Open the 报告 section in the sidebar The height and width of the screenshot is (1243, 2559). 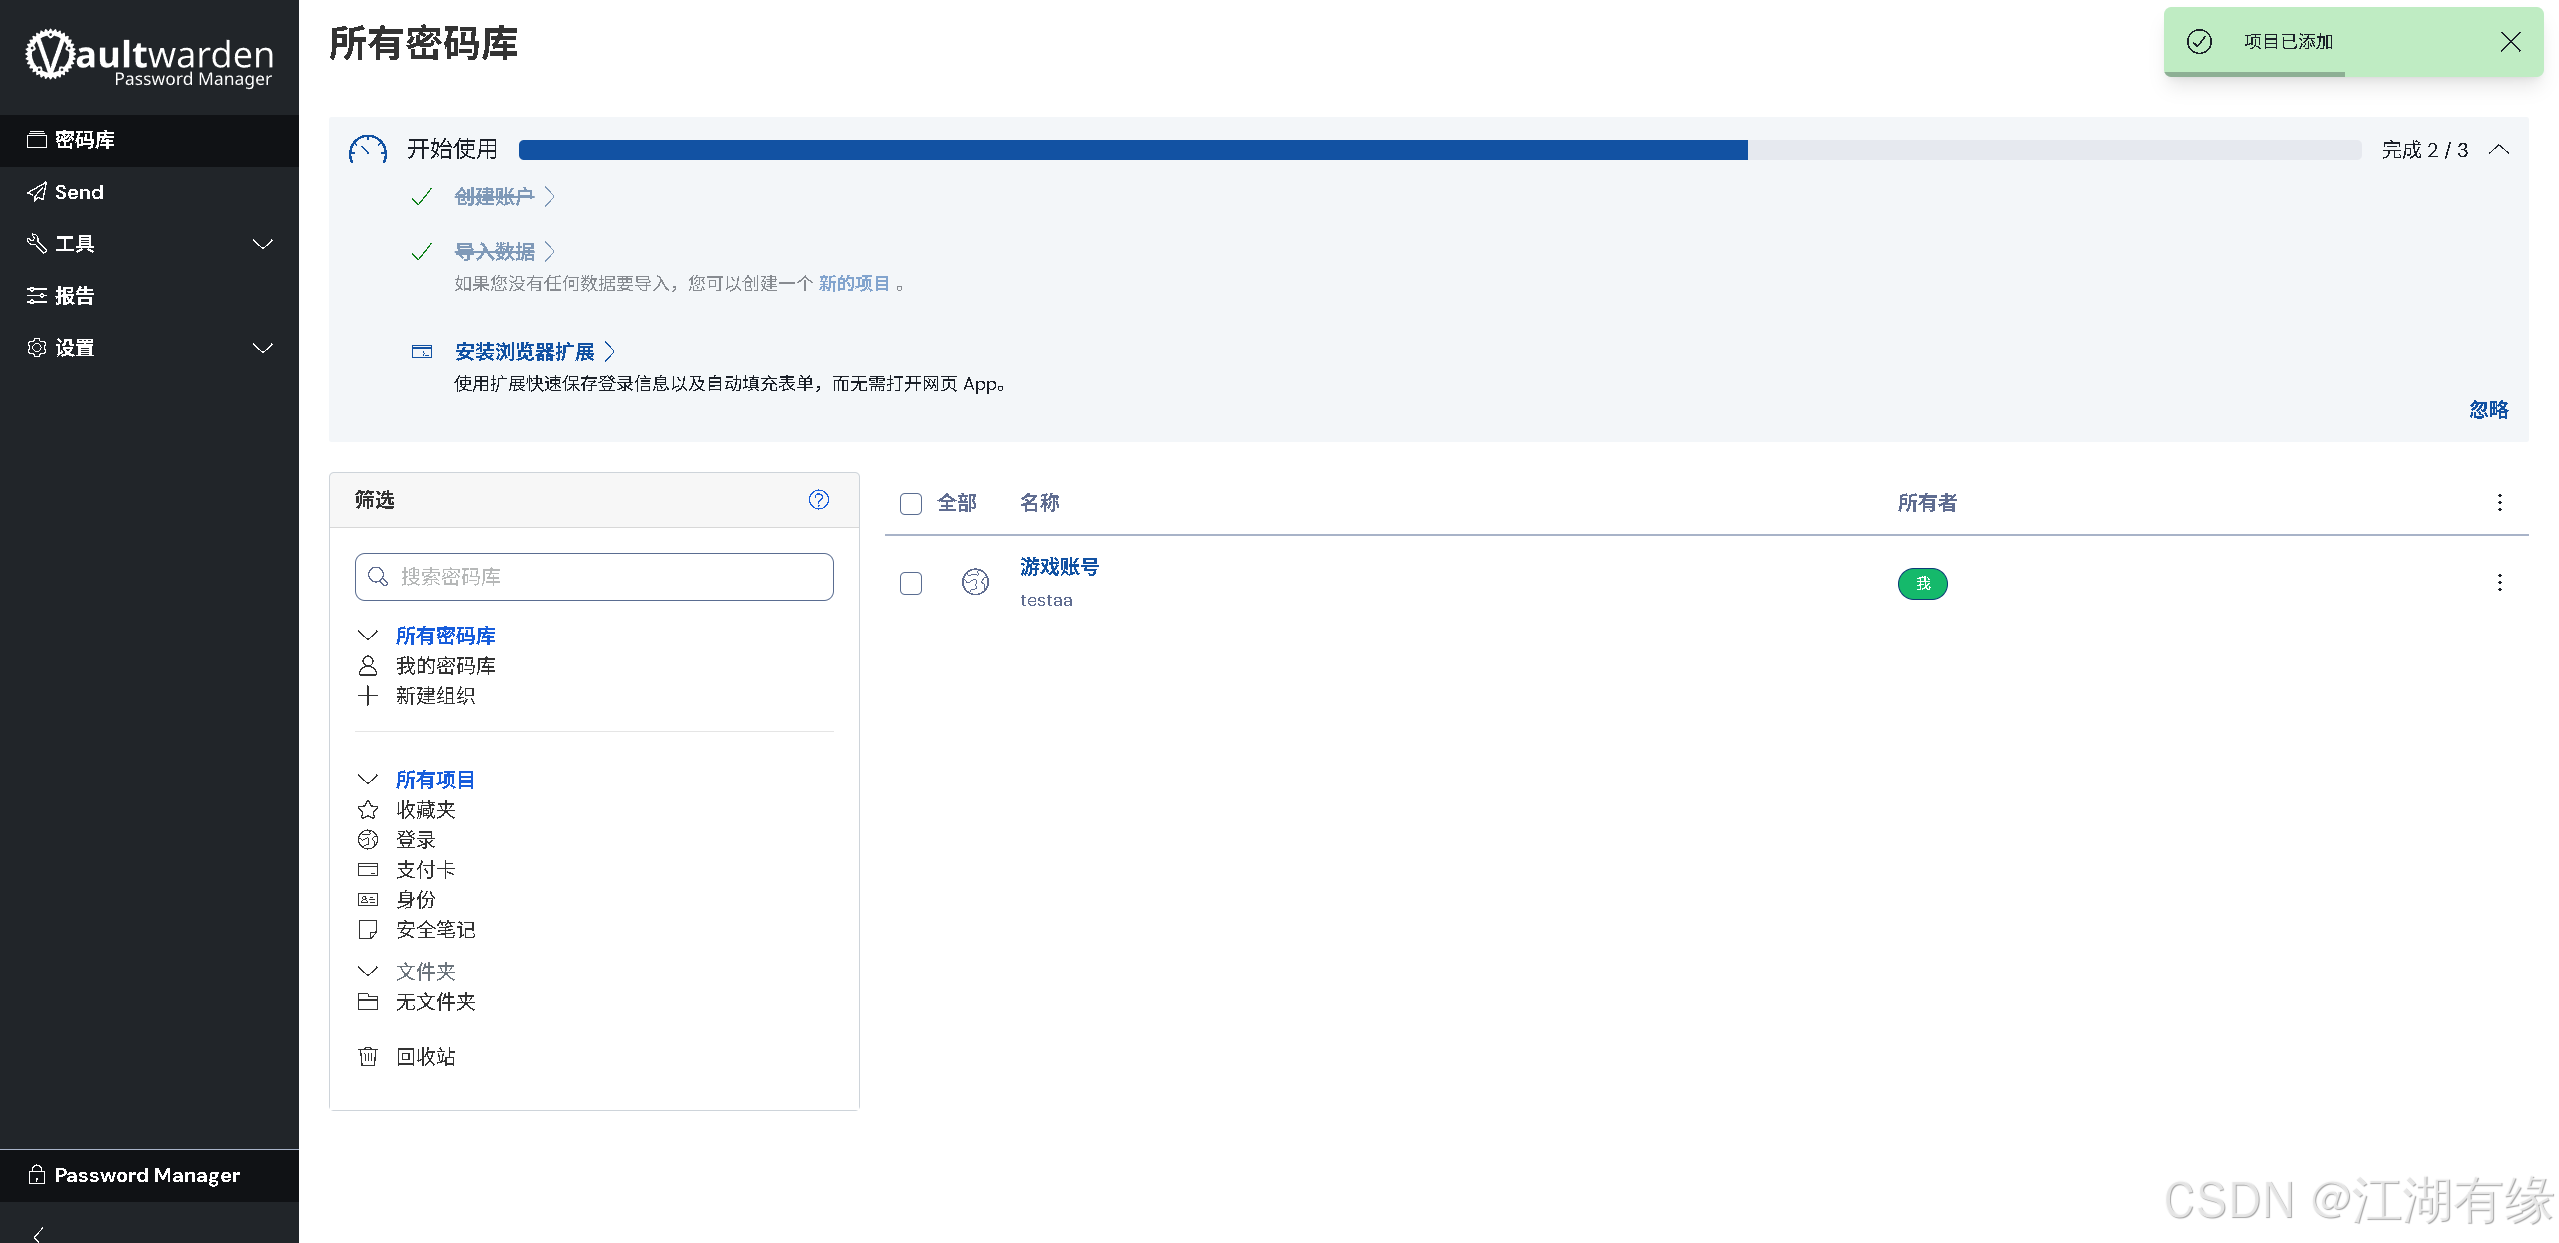[75, 295]
